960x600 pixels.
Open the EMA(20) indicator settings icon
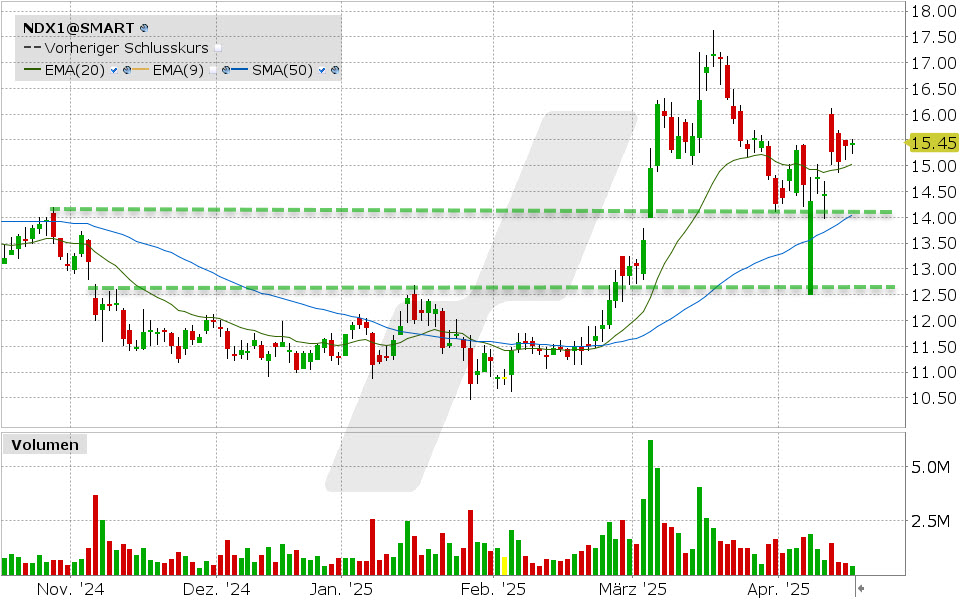click(127, 70)
